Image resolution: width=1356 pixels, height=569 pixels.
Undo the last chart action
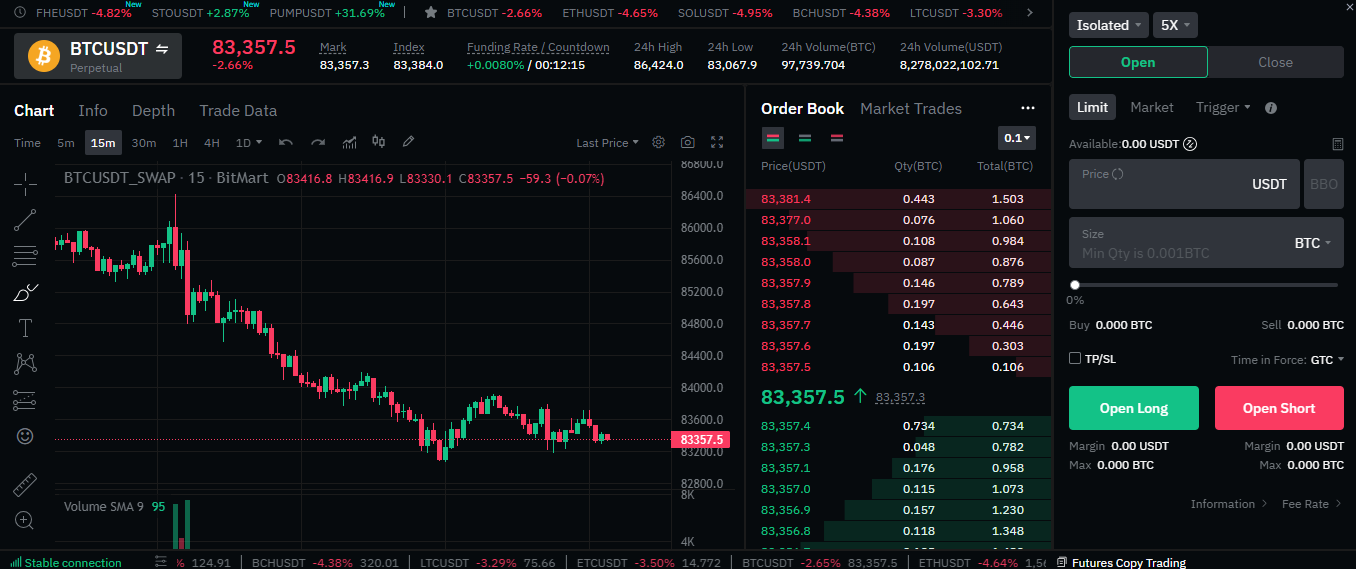[286, 143]
